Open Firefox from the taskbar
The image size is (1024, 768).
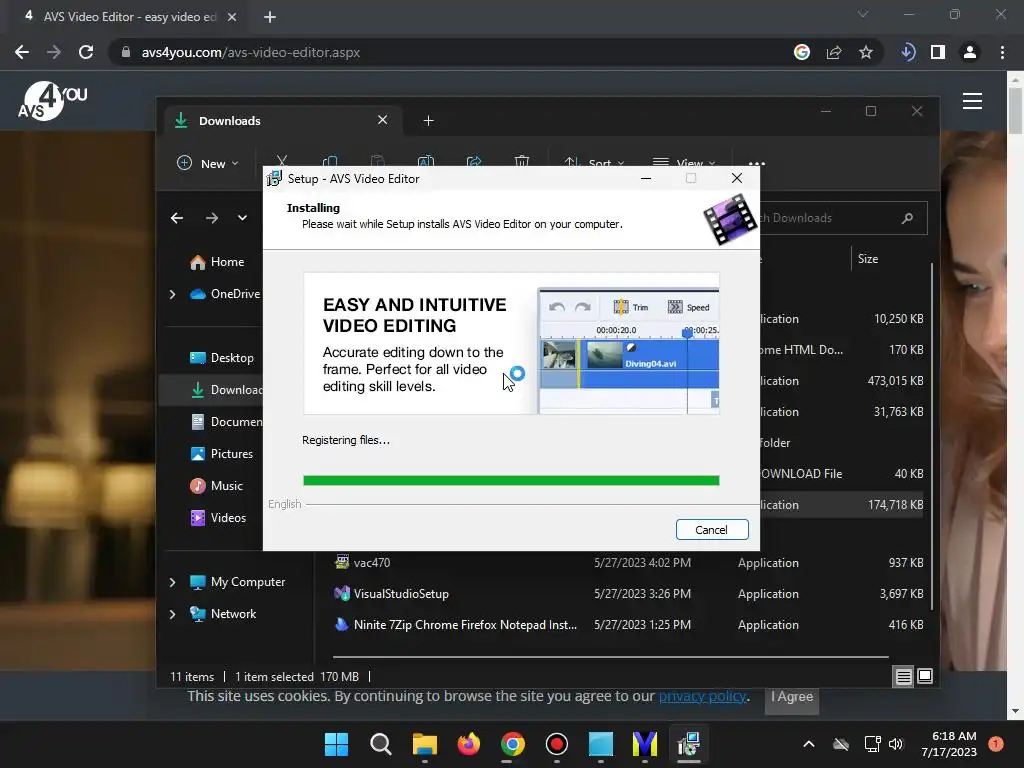pyautogui.click(x=469, y=744)
